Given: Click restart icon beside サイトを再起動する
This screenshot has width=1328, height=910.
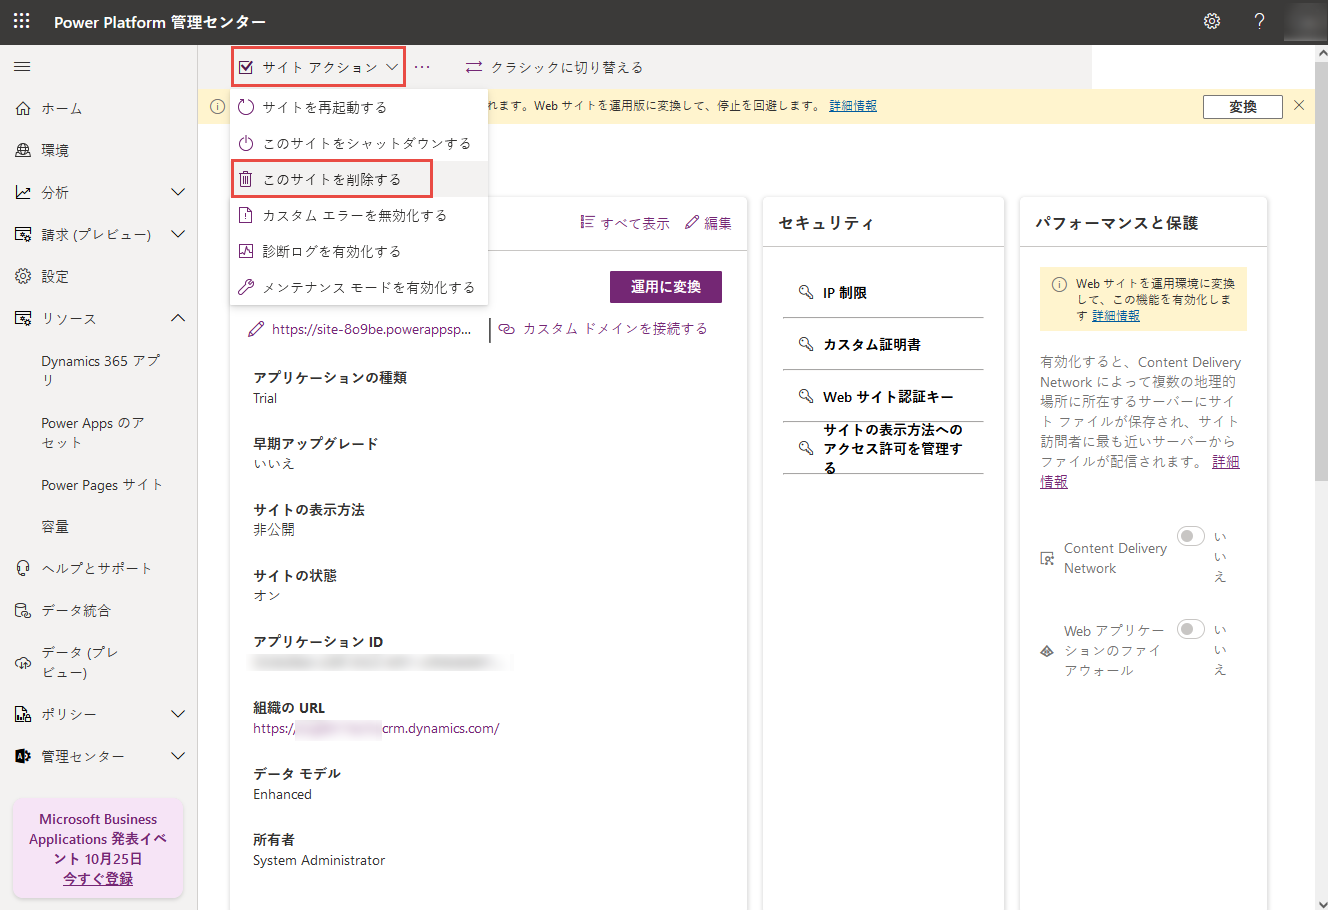Looking at the screenshot, I should pos(246,107).
